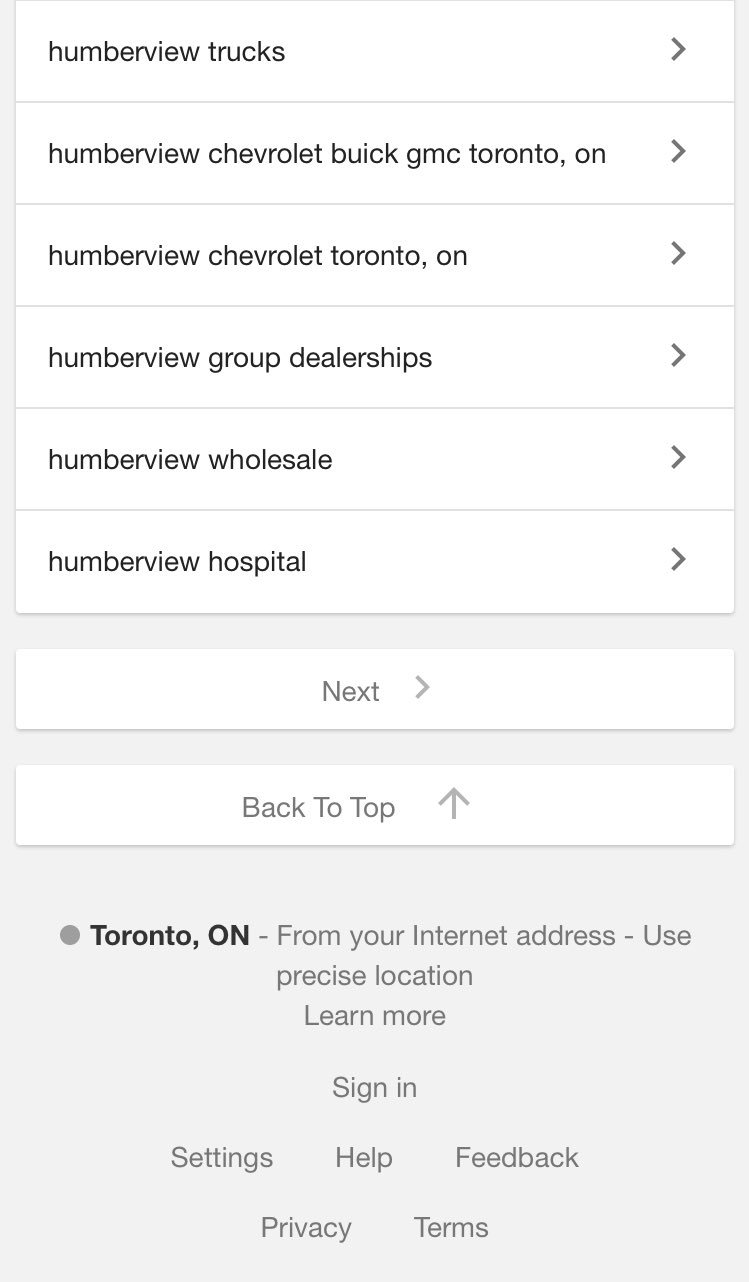Open Settings in the footer
The width and height of the screenshot is (749, 1282).
222,1158
